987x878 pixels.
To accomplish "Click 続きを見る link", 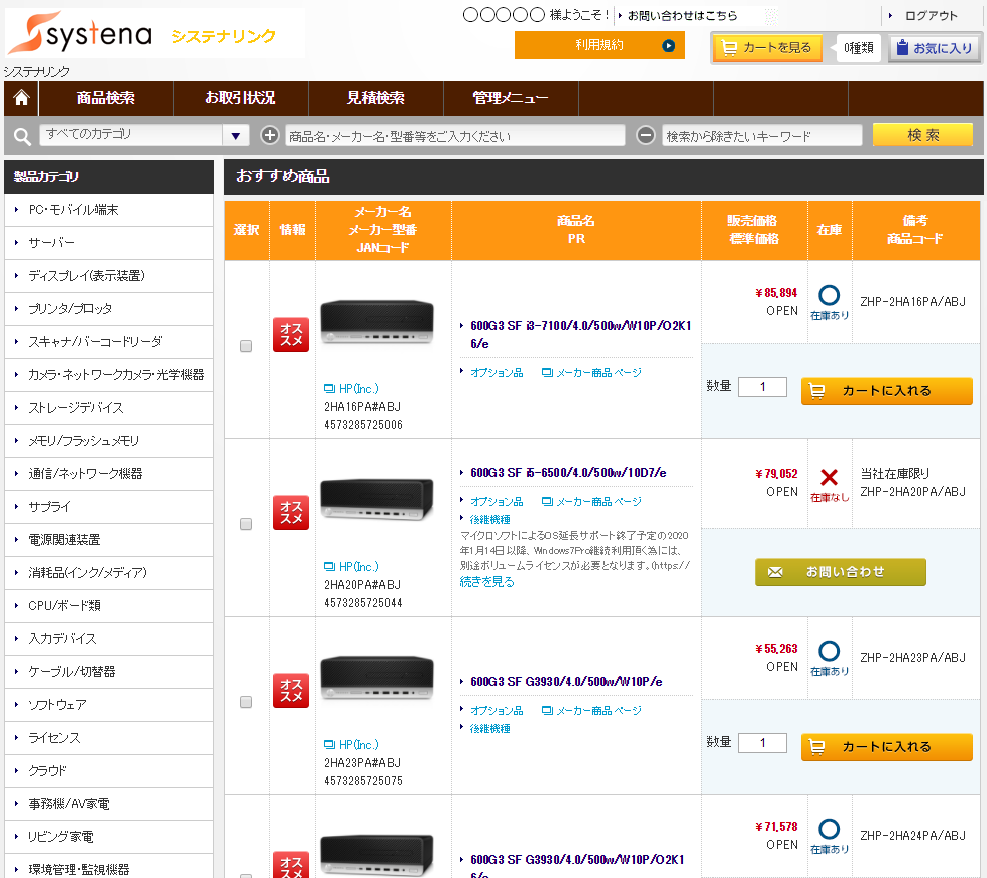I will point(487,582).
